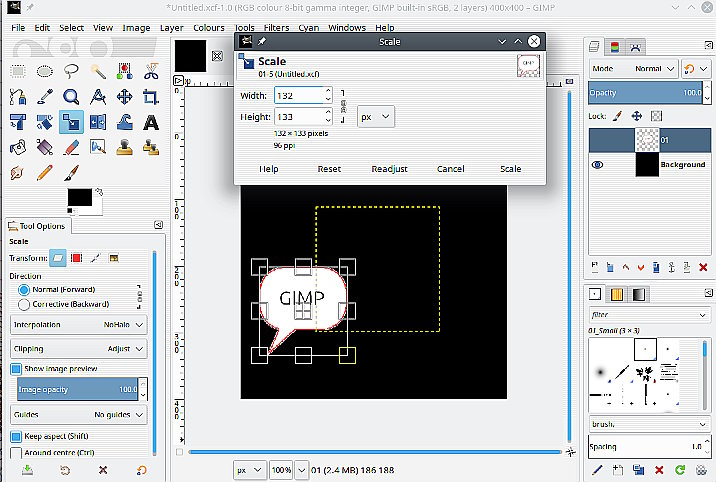Screen dimensions: 716x482
Task: Click the layer Opacity slider
Action: (644, 92)
